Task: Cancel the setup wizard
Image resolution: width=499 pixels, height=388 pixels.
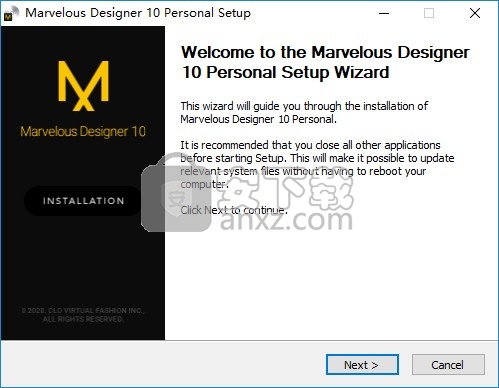Action: (448, 364)
